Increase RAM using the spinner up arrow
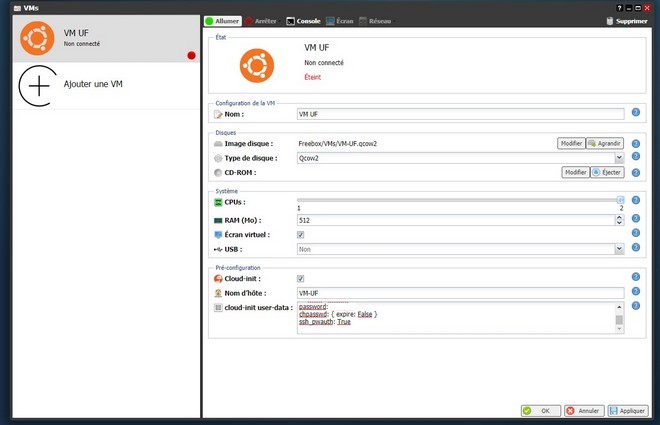 pyautogui.click(x=619, y=217)
